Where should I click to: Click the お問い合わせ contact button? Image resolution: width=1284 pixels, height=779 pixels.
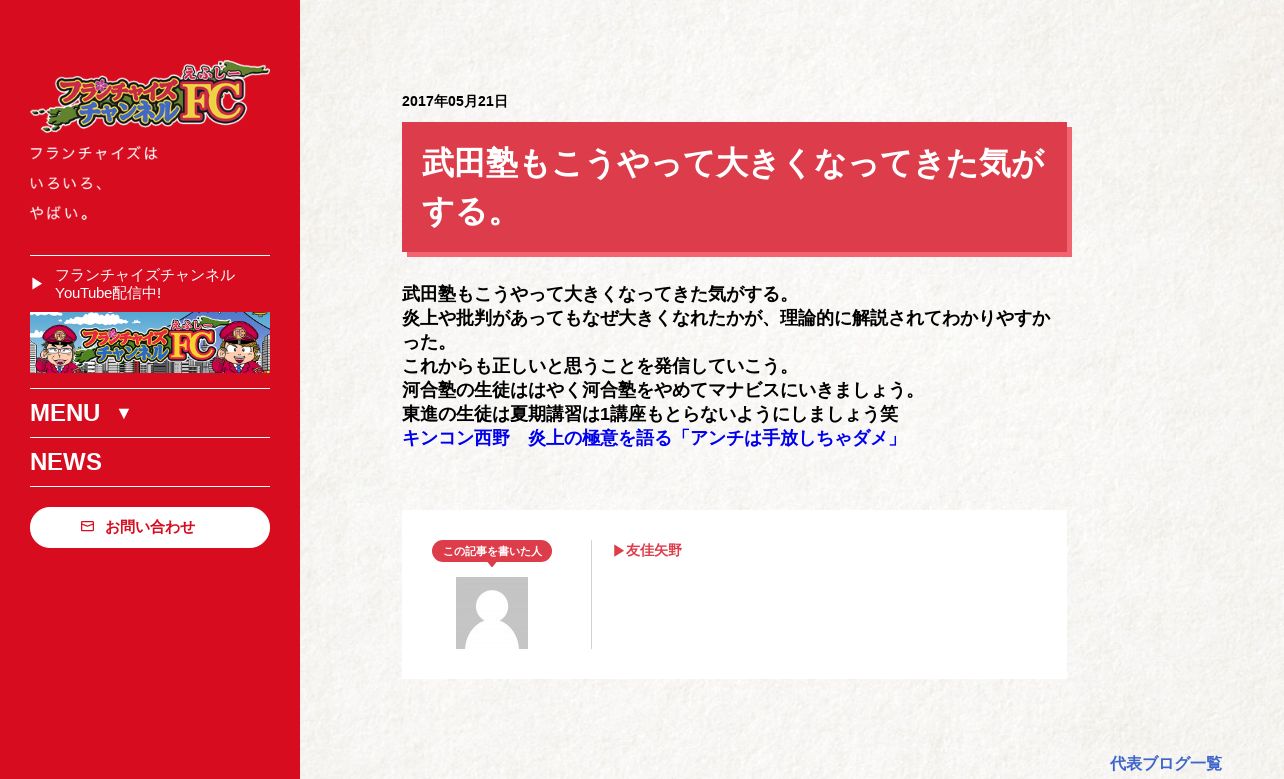coord(150,527)
